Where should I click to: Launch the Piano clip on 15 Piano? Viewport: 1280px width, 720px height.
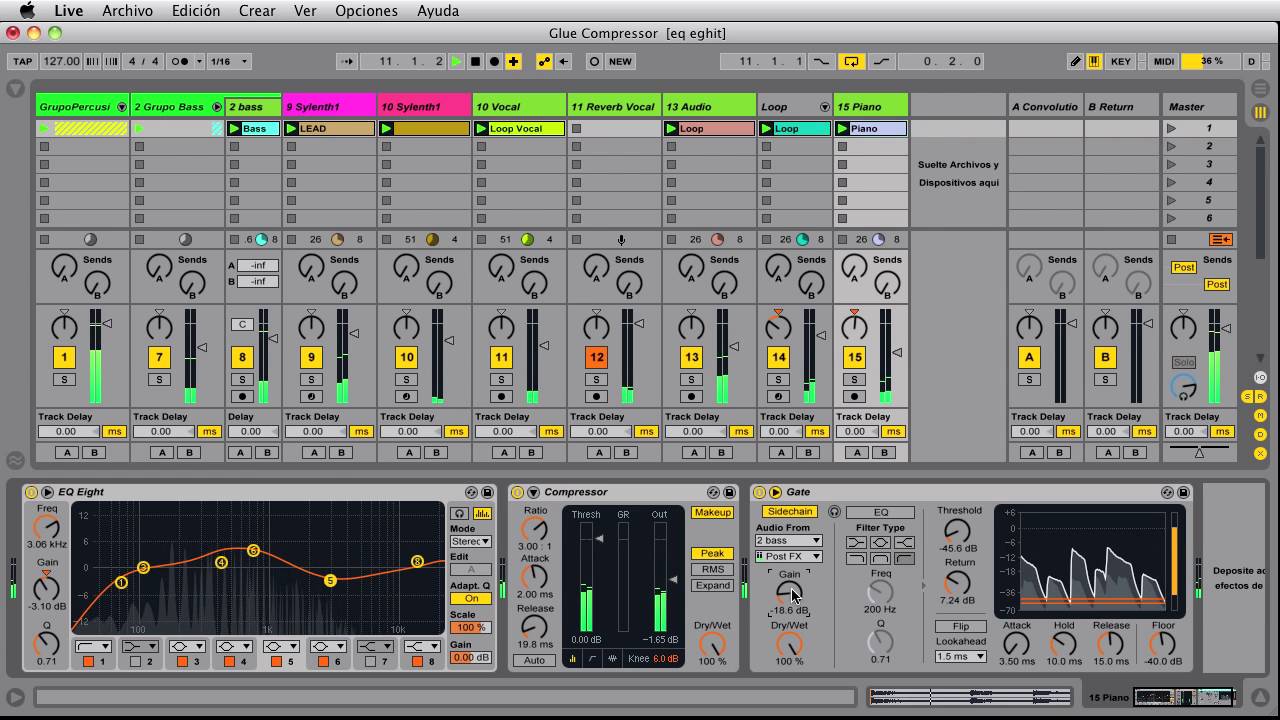pos(843,129)
